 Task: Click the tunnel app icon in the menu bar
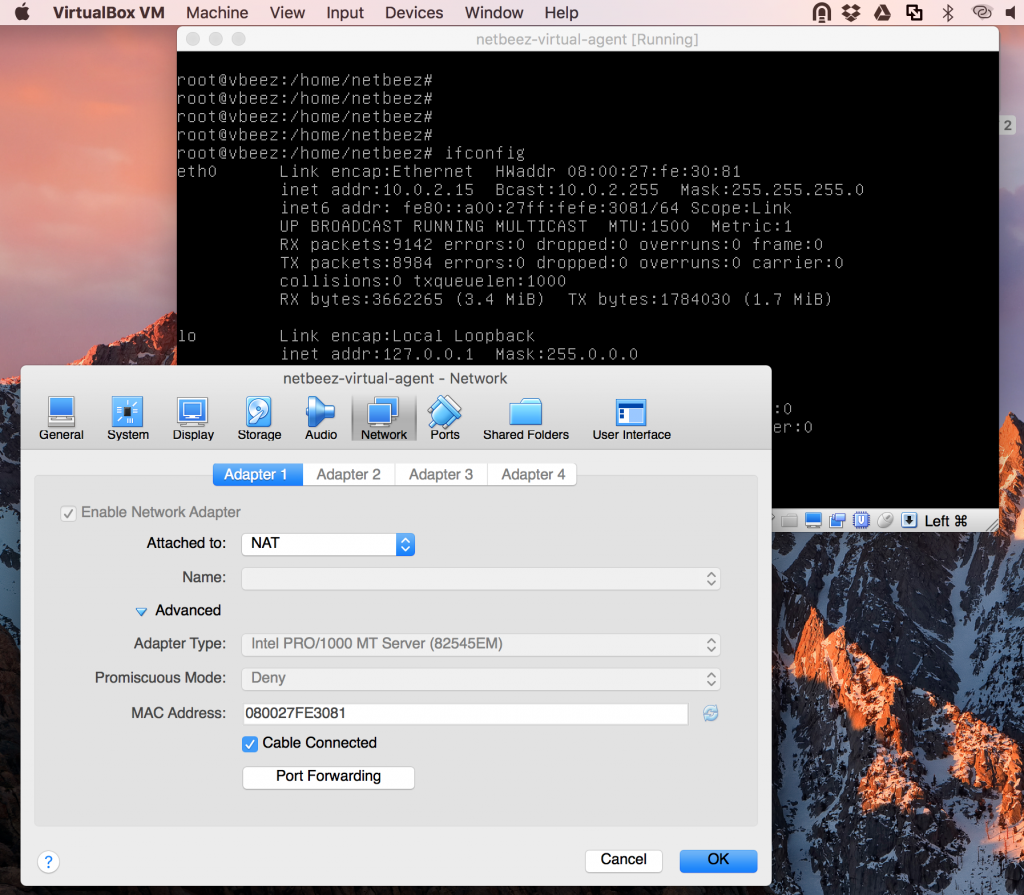coord(821,12)
